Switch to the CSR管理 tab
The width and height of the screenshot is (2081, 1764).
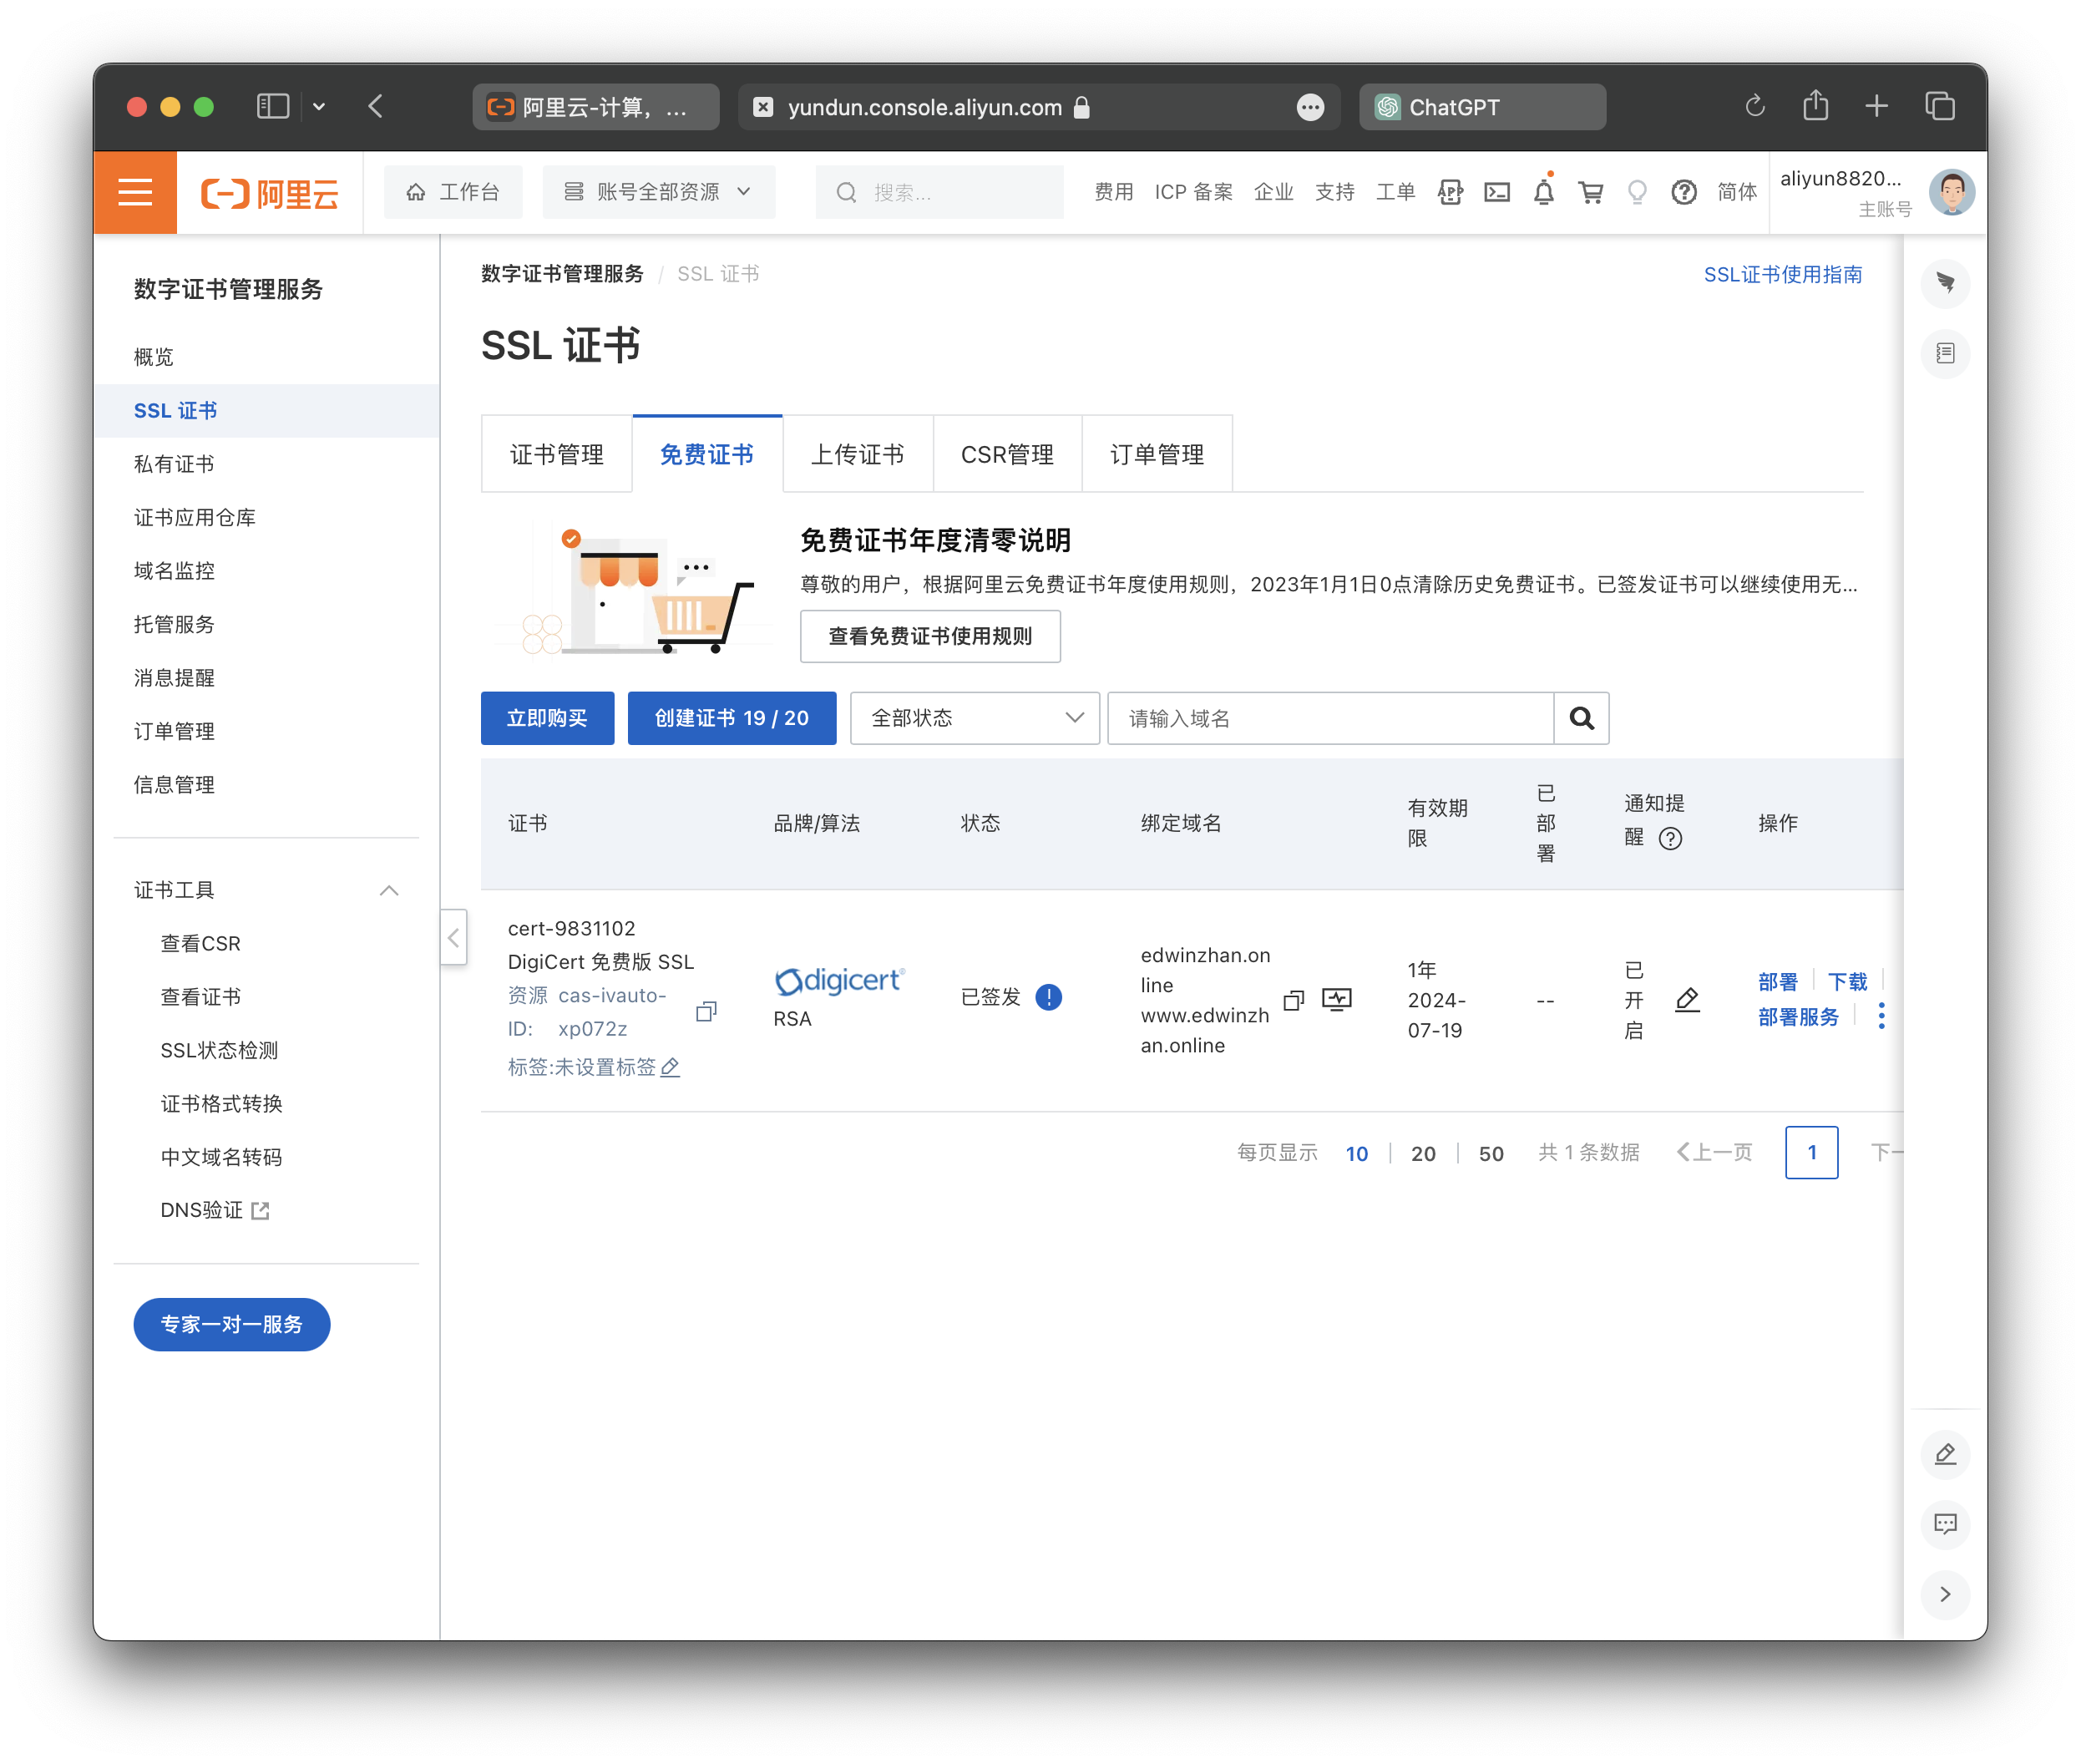click(1007, 455)
